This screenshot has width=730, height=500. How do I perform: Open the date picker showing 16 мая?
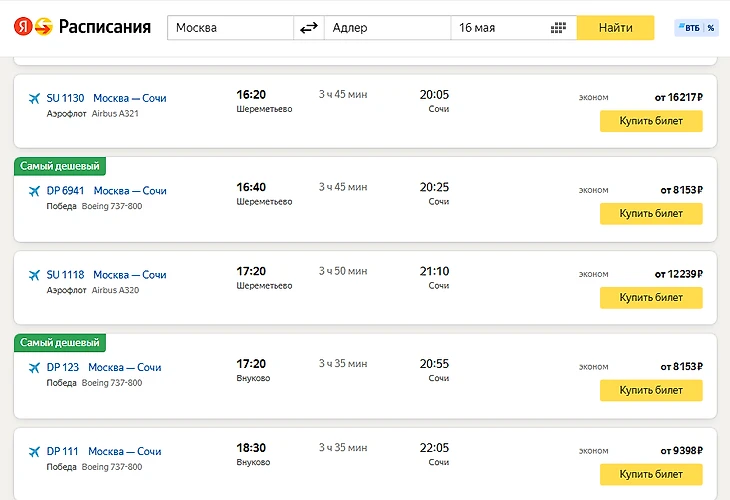[500, 28]
